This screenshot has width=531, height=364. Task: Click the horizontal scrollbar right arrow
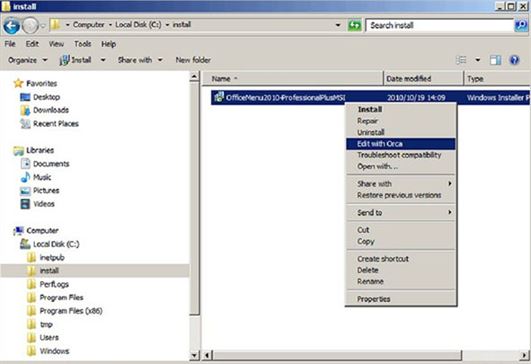coord(525,355)
